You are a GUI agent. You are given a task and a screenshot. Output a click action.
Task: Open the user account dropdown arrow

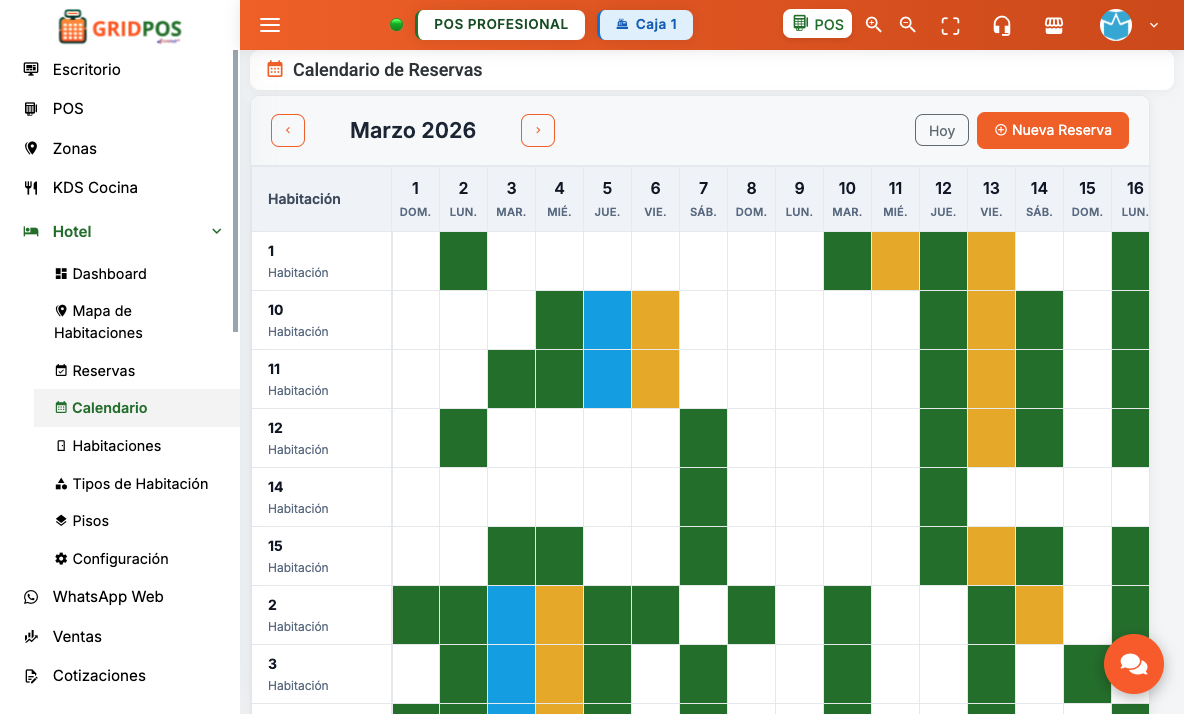[1153, 25]
